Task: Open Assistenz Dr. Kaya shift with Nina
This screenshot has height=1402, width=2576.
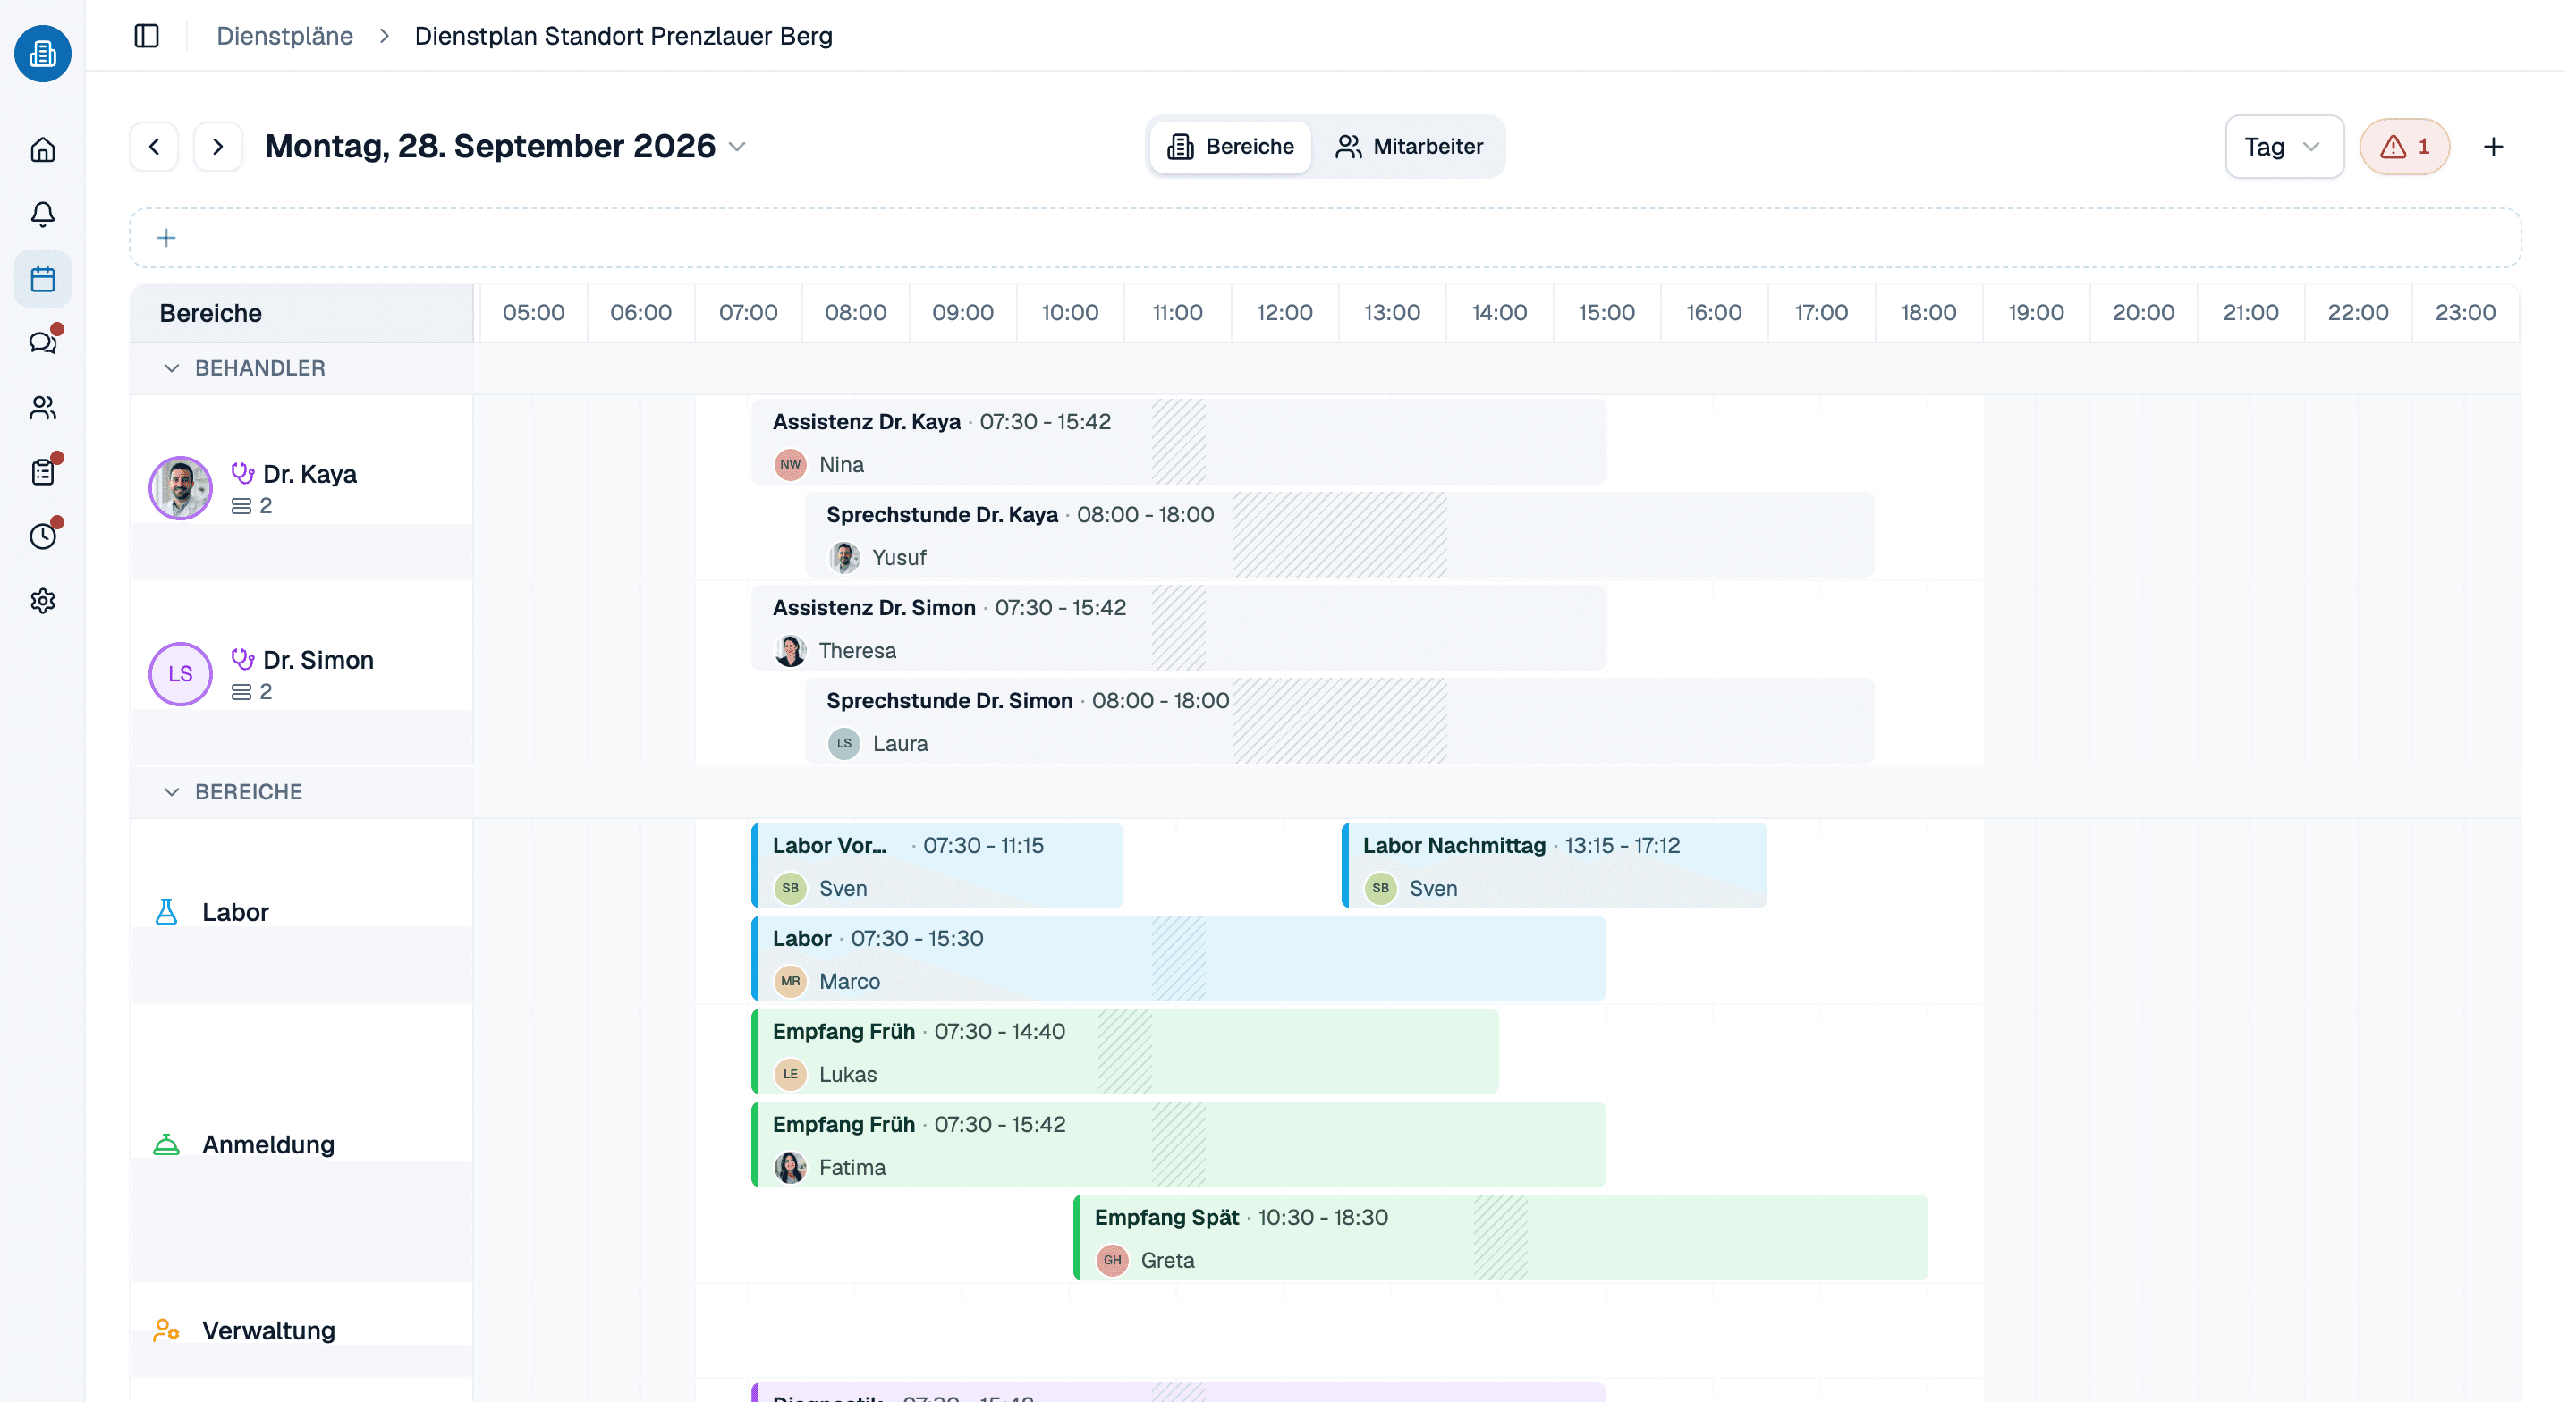Action: (1179, 442)
